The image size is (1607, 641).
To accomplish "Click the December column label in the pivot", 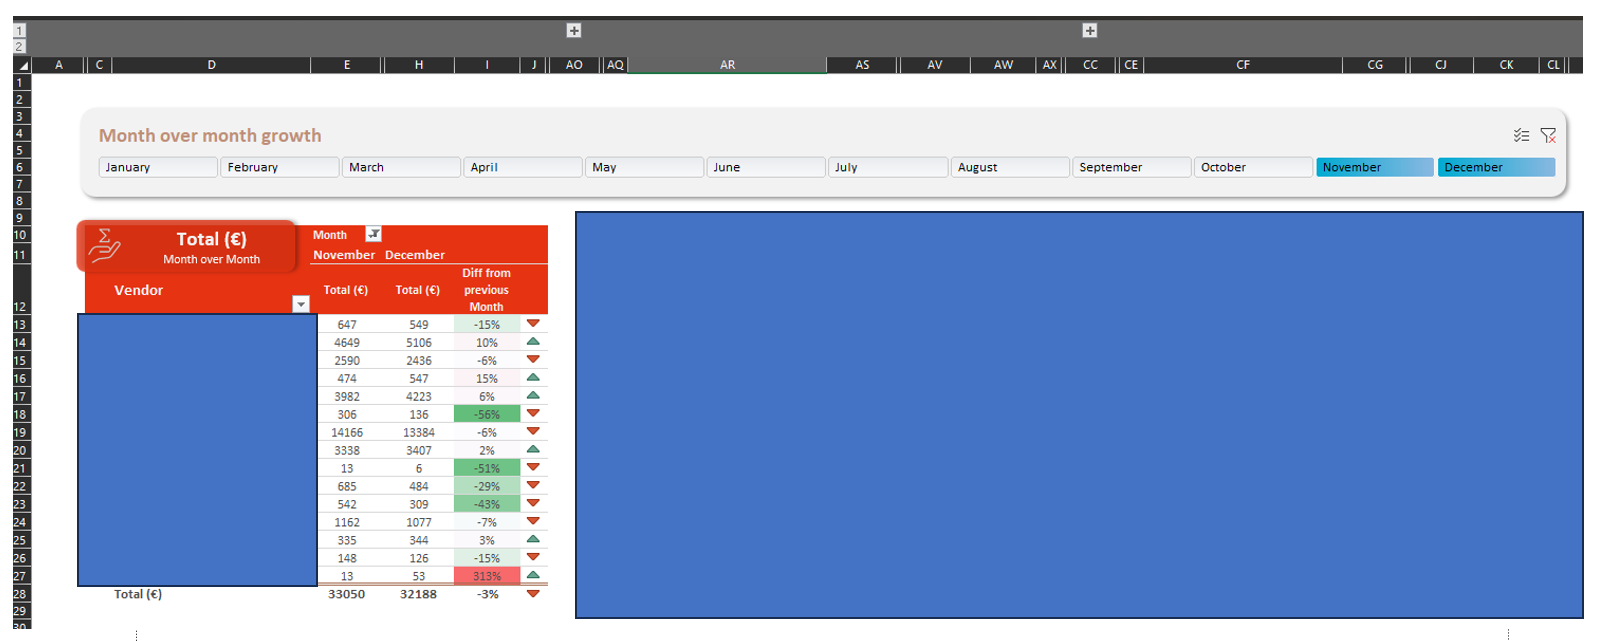I will (415, 255).
